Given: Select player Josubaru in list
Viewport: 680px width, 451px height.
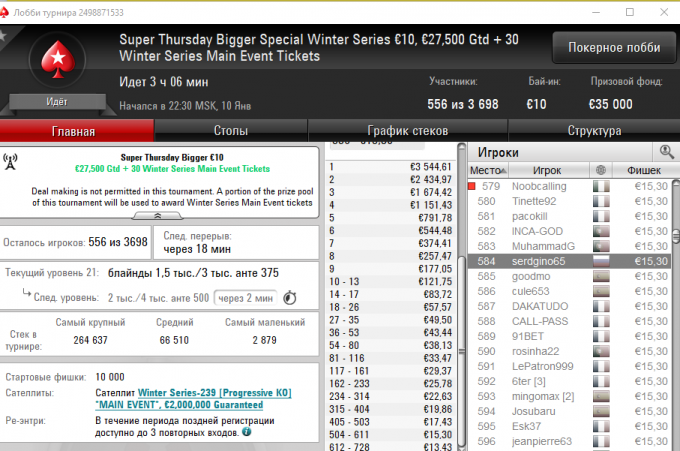Looking at the screenshot, I should 569,412.
